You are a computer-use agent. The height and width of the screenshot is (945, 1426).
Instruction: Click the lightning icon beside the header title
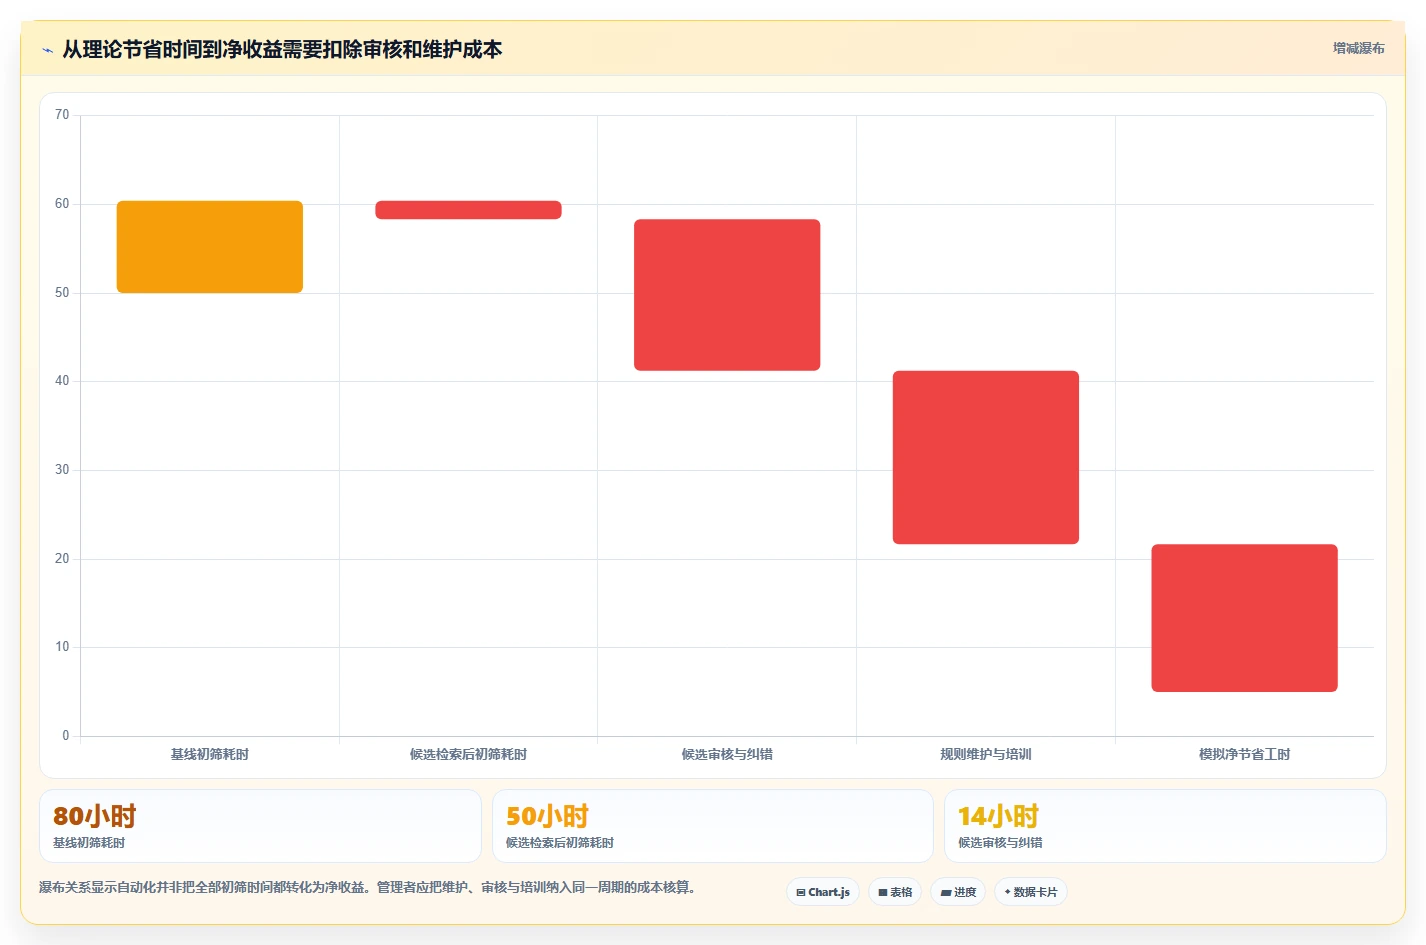point(47,50)
